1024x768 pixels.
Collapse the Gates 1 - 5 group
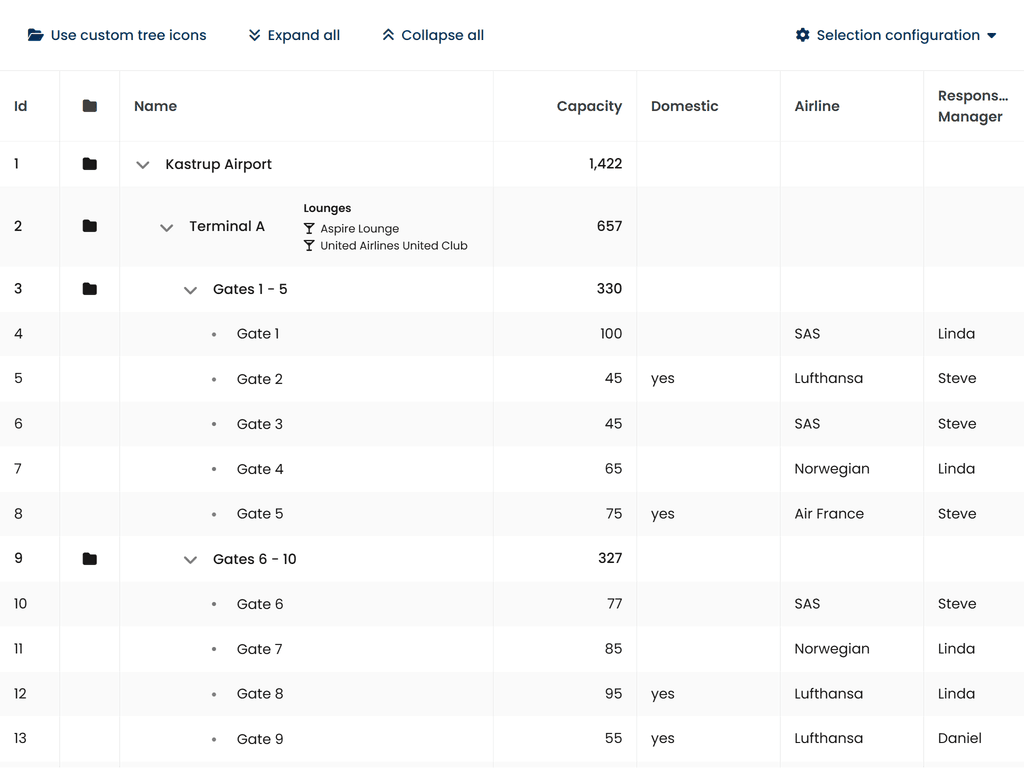pos(191,290)
